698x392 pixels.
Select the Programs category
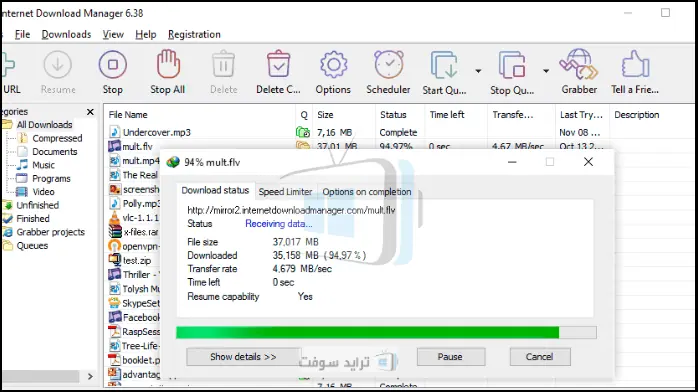point(51,178)
